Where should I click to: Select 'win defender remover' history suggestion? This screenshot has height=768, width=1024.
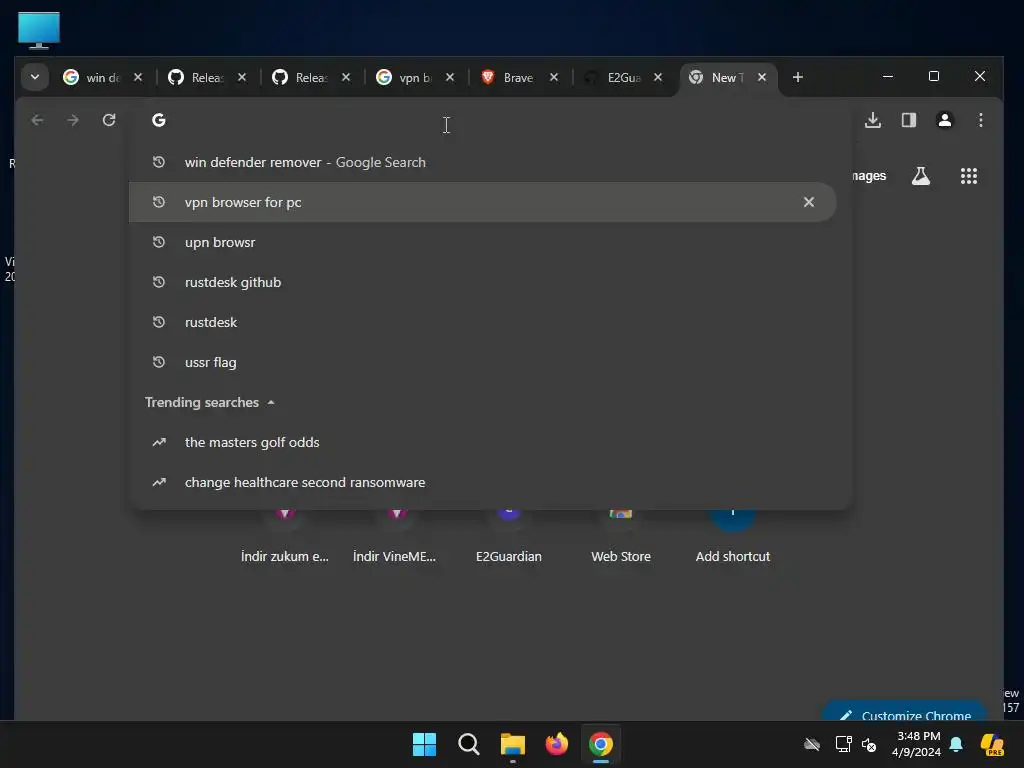point(483,162)
